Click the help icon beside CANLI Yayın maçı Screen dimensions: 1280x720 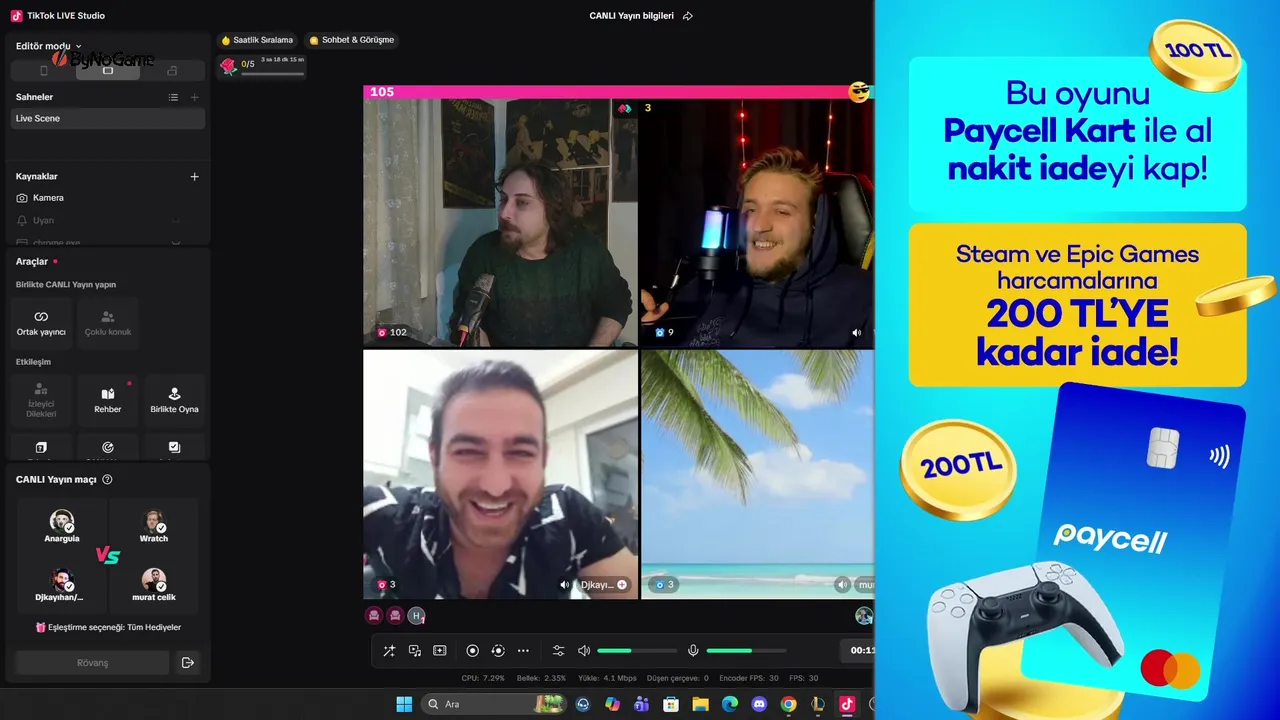tap(107, 479)
